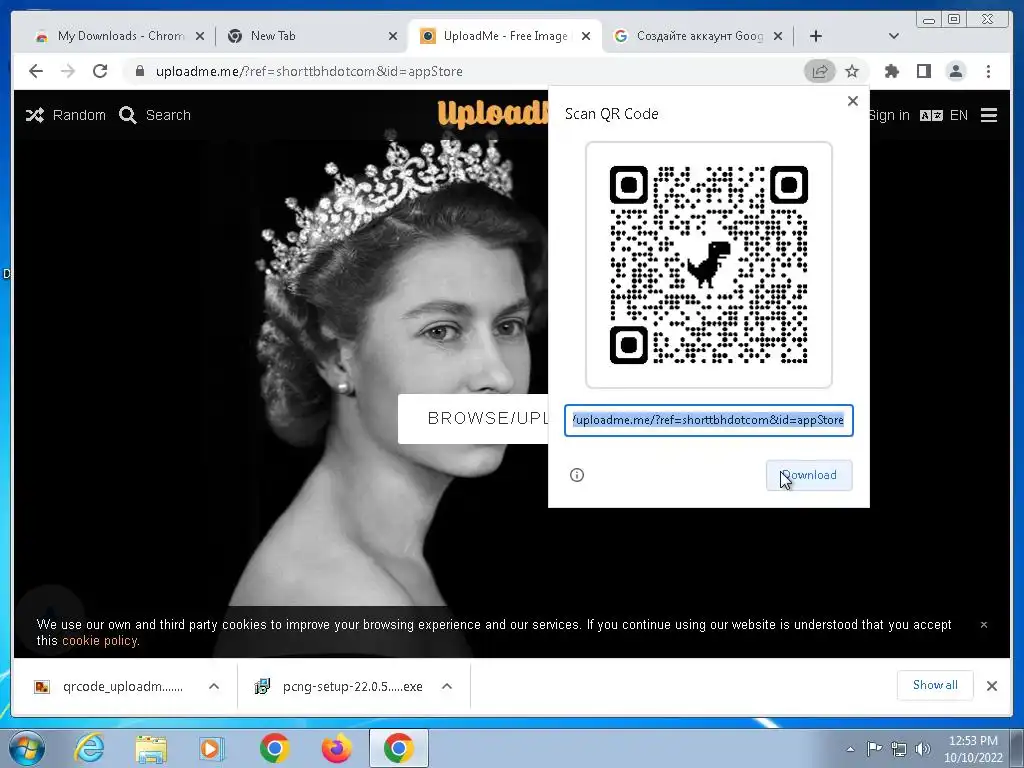Select the UploadMe - Free Image tab
The image size is (1024, 768).
pyautogui.click(x=505, y=36)
